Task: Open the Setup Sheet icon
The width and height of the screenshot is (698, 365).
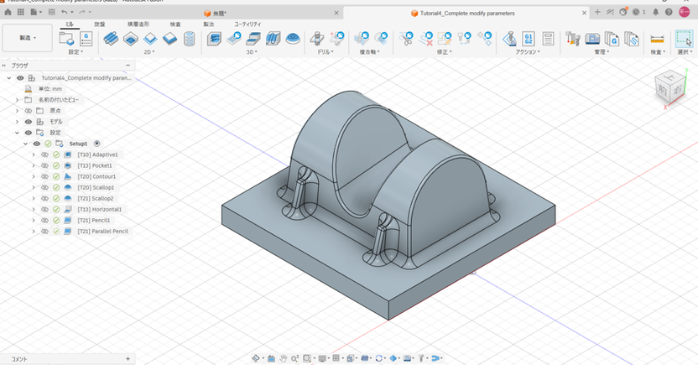Action: coord(548,39)
